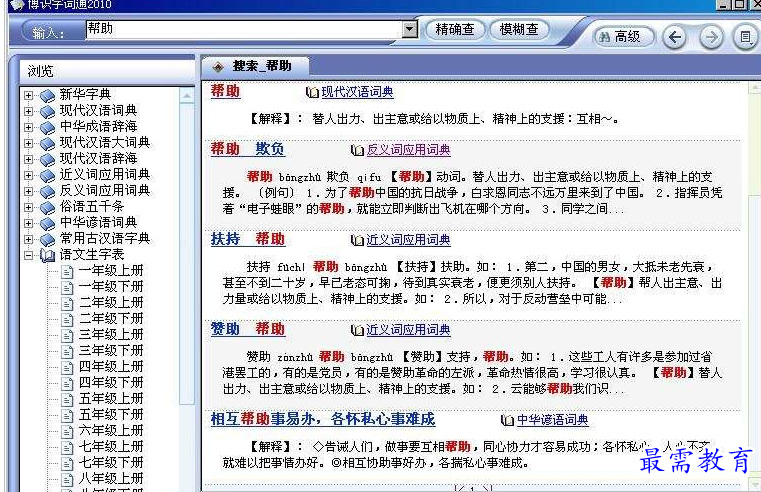Click the 新华字典 book icon
761x492 pixels.
[x=47, y=96]
